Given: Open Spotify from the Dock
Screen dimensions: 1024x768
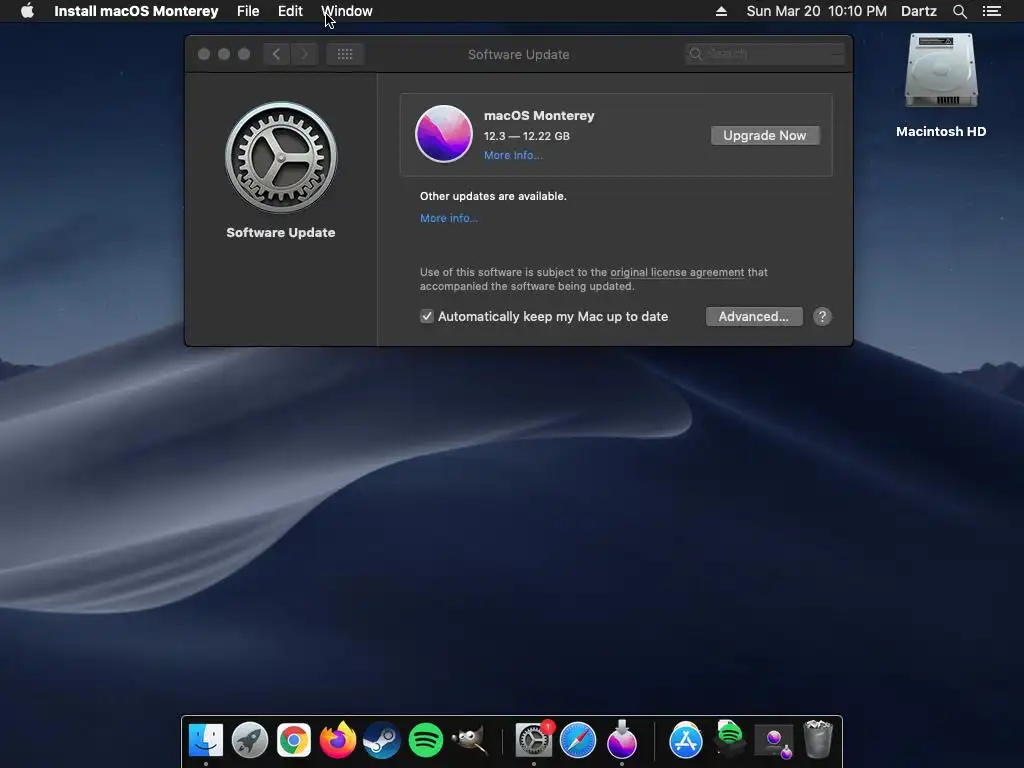Looking at the screenshot, I should [x=426, y=740].
